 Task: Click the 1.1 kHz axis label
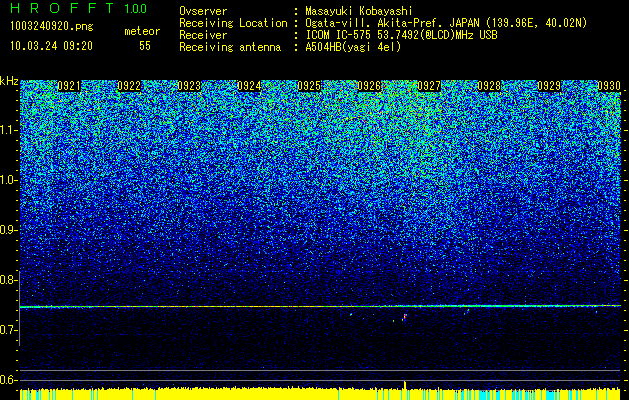tap(9, 130)
